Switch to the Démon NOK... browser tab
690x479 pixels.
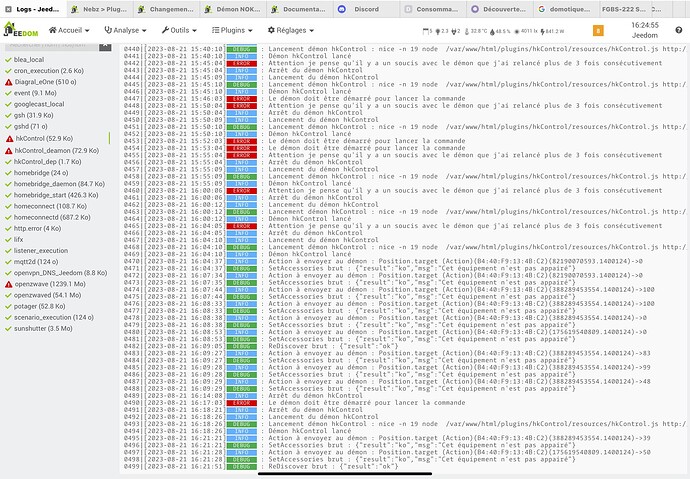[232, 9]
